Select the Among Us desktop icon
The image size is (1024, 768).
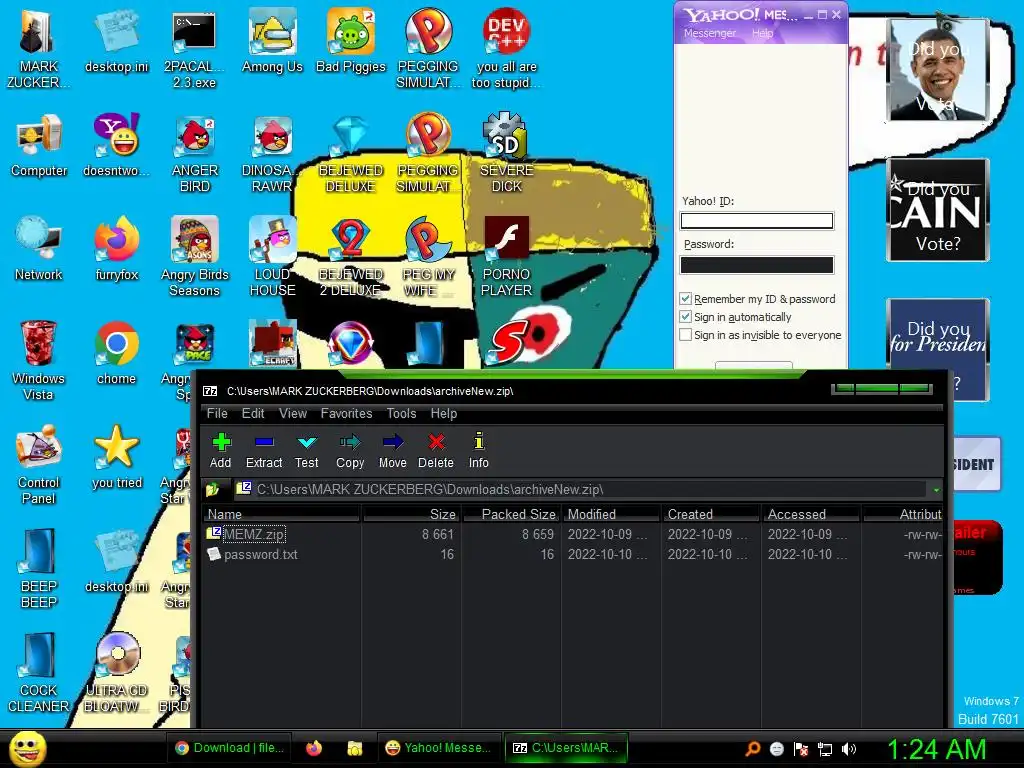pyautogui.click(x=272, y=42)
